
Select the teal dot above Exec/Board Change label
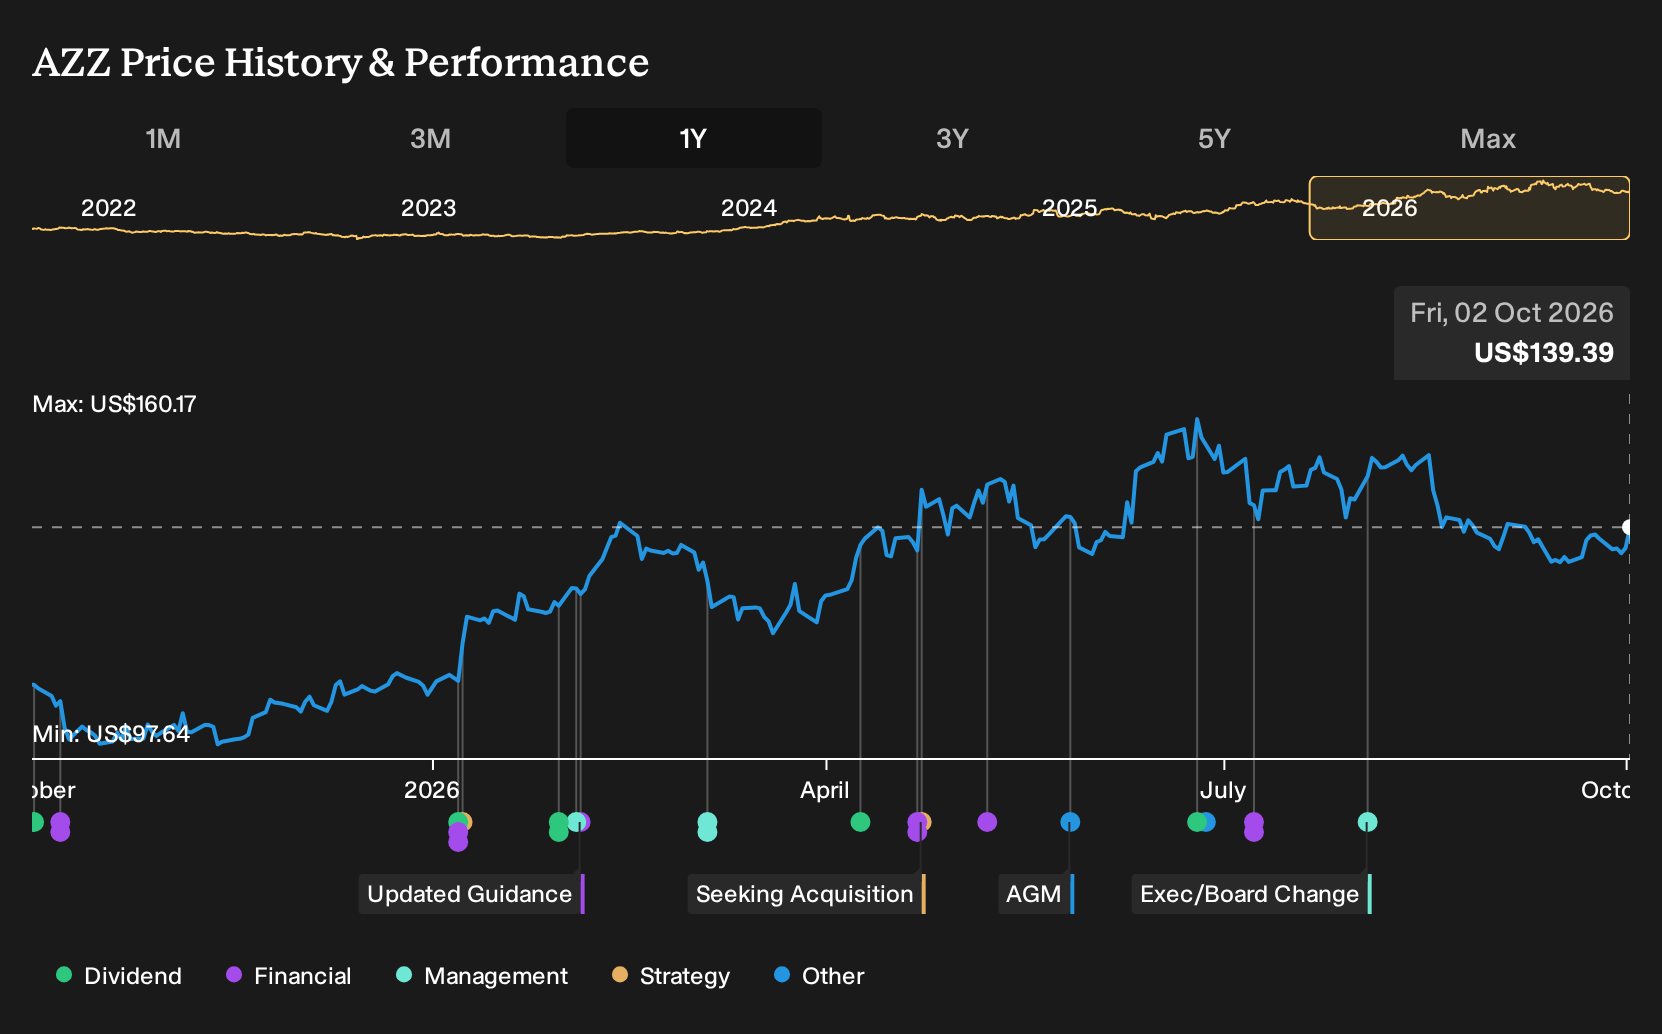1367,822
